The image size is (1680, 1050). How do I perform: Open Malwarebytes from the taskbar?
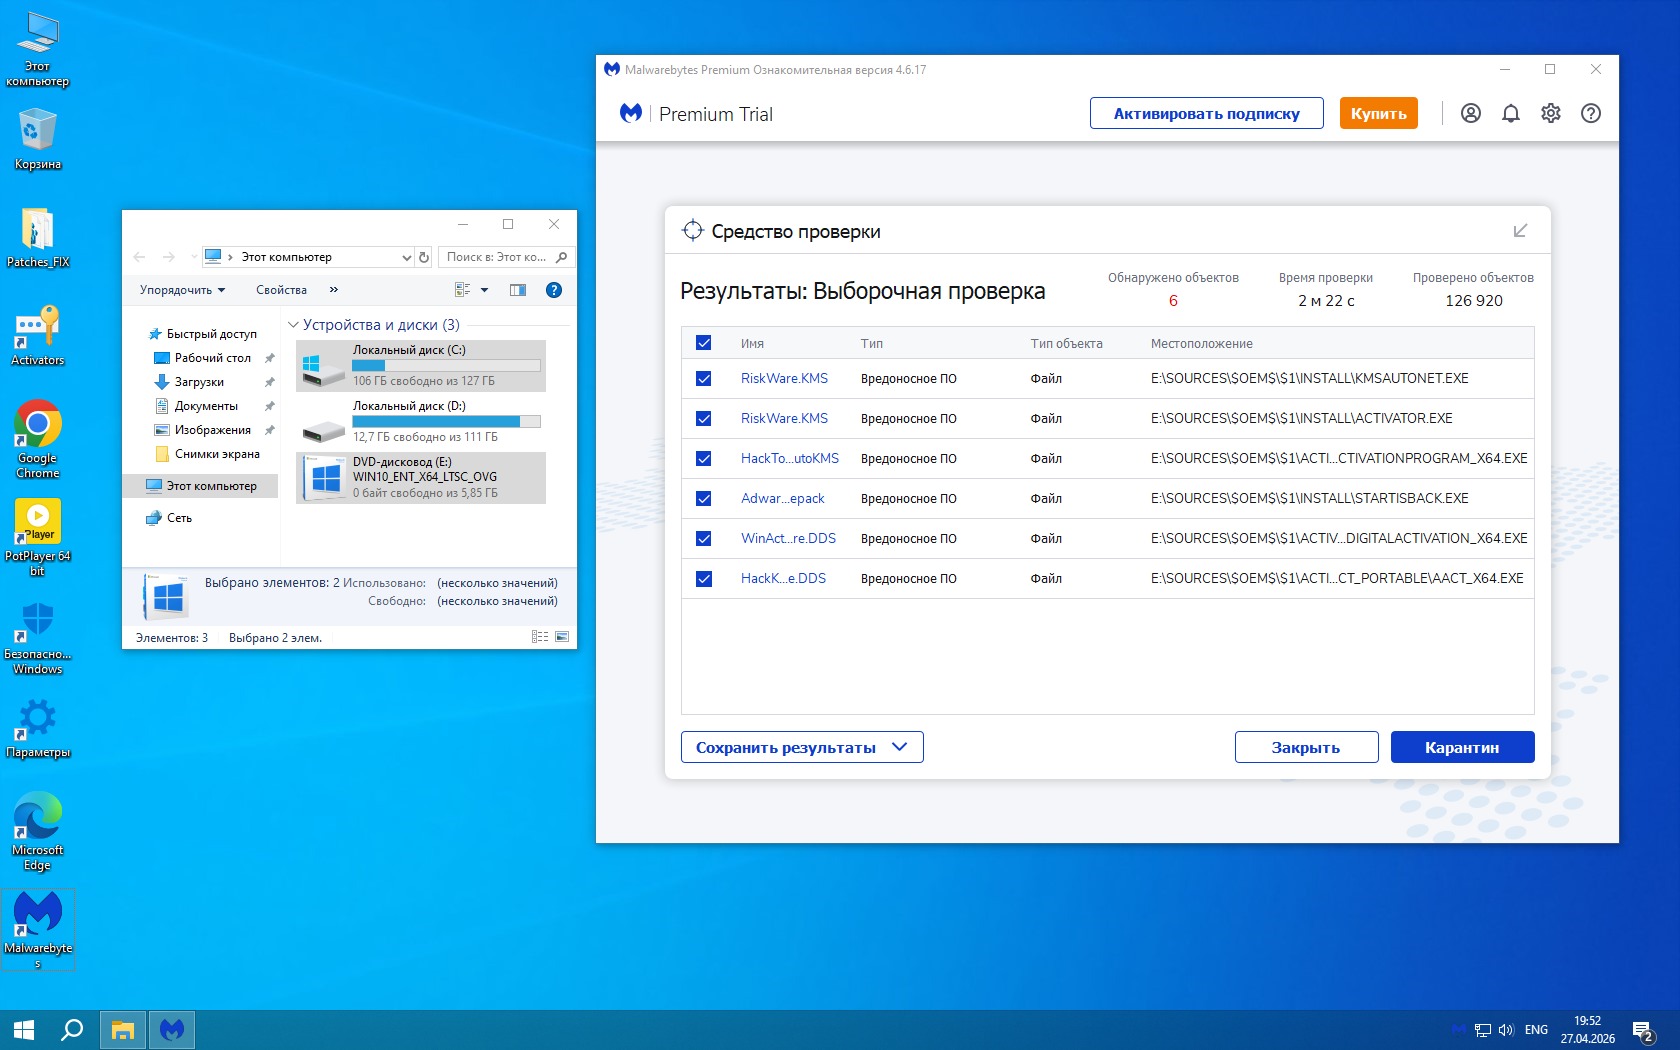click(x=172, y=1029)
